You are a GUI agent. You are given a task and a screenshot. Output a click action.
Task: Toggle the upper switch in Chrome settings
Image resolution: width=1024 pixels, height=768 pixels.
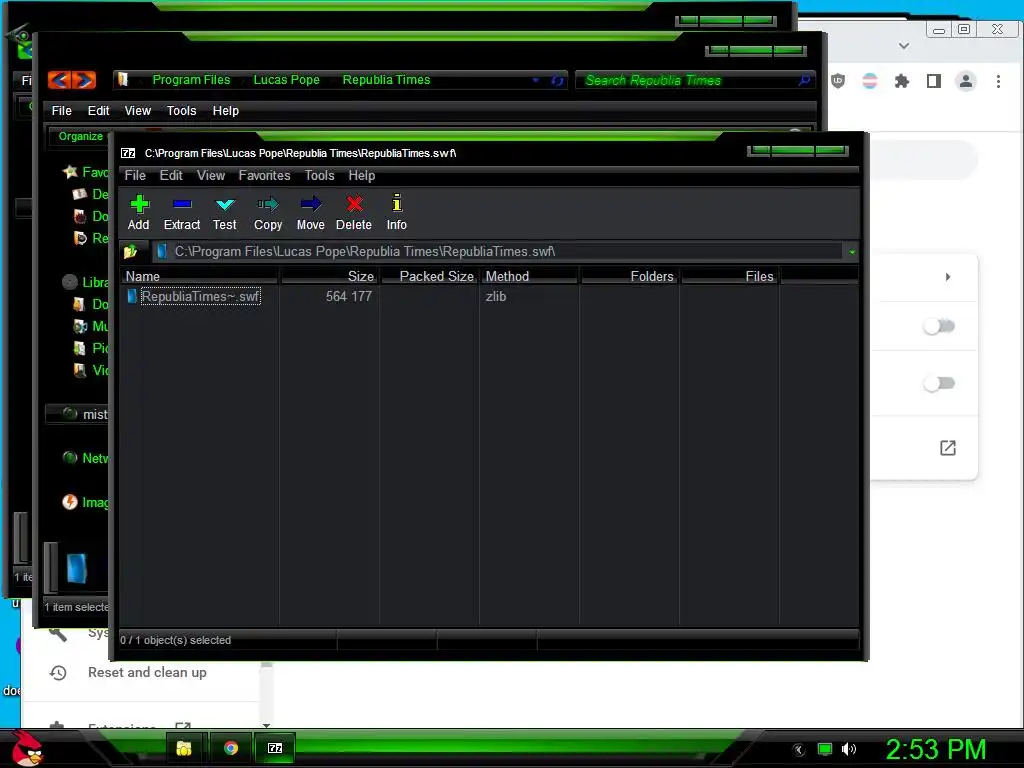[x=939, y=326]
